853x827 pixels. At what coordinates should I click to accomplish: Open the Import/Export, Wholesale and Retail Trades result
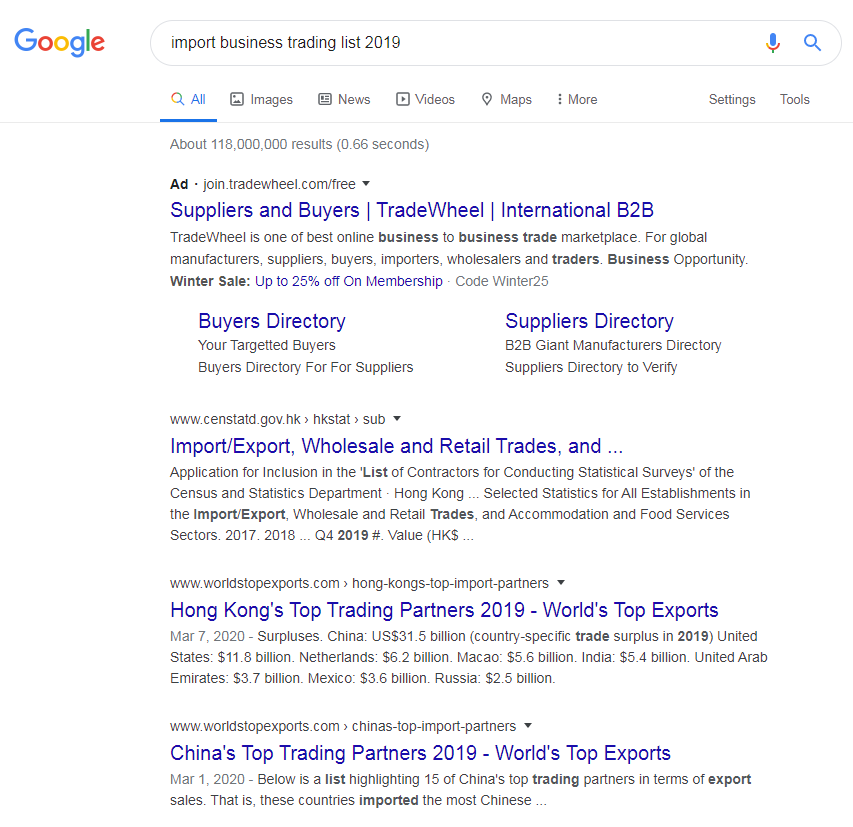pos(397,446)
